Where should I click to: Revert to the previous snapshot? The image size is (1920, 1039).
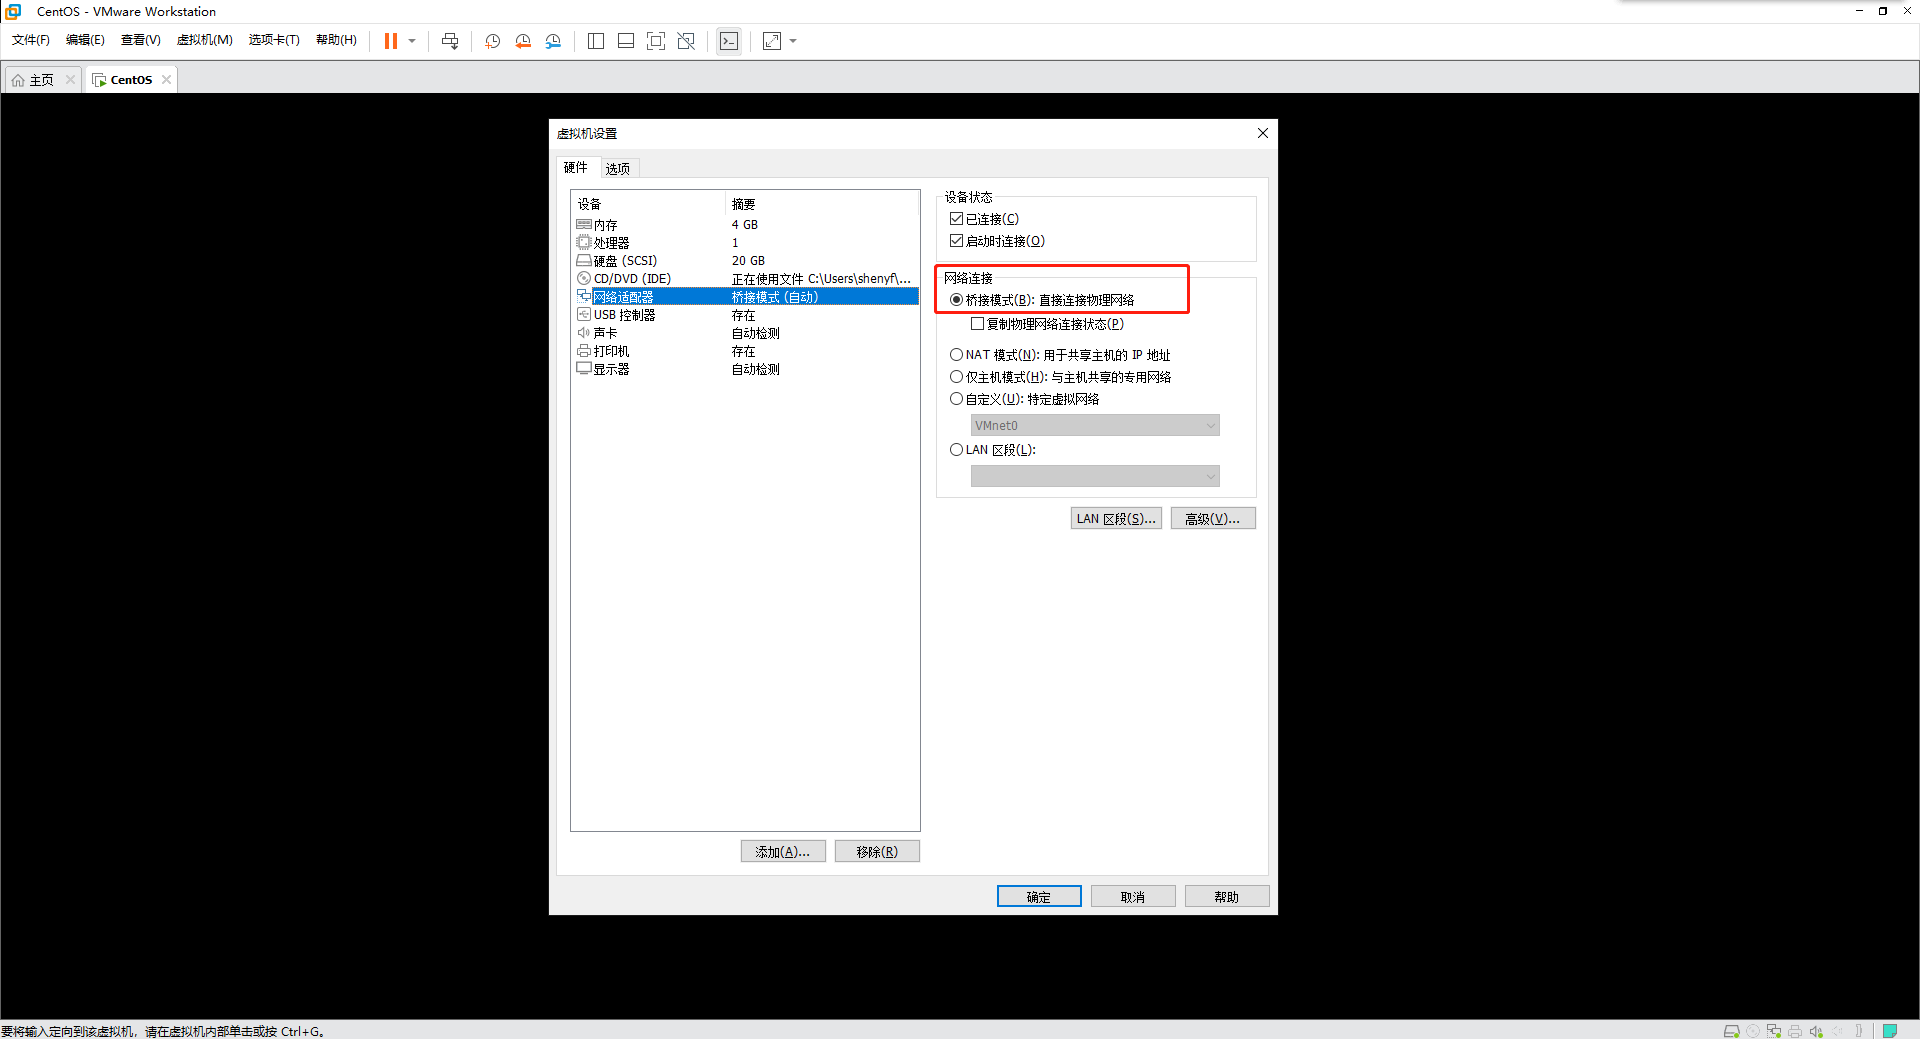click(x=523, y=41)
